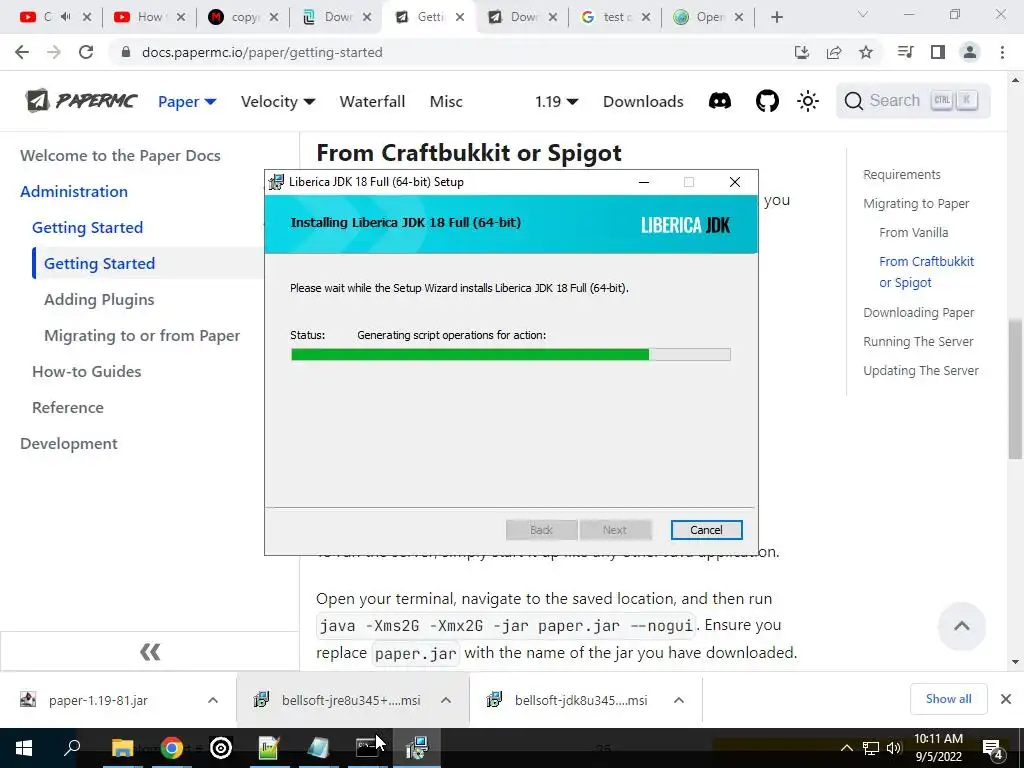Open the volume tray icon

pyautogui.click(x=894, y=748)
